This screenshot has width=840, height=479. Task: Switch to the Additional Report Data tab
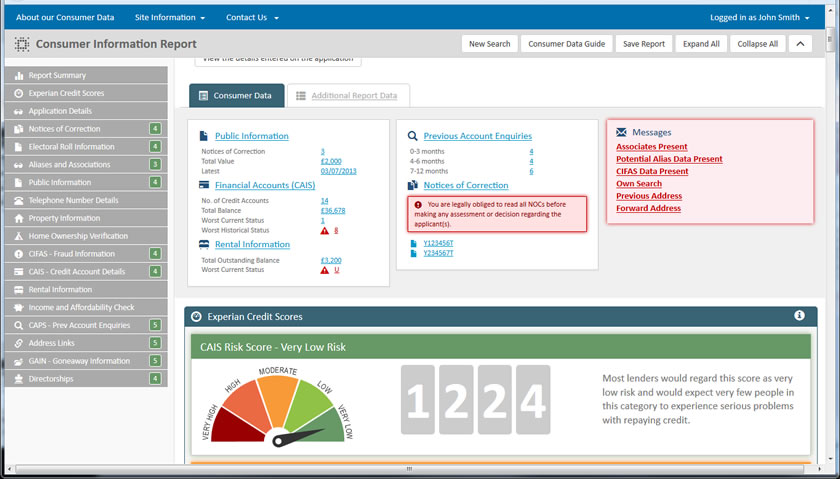point(349,95)
